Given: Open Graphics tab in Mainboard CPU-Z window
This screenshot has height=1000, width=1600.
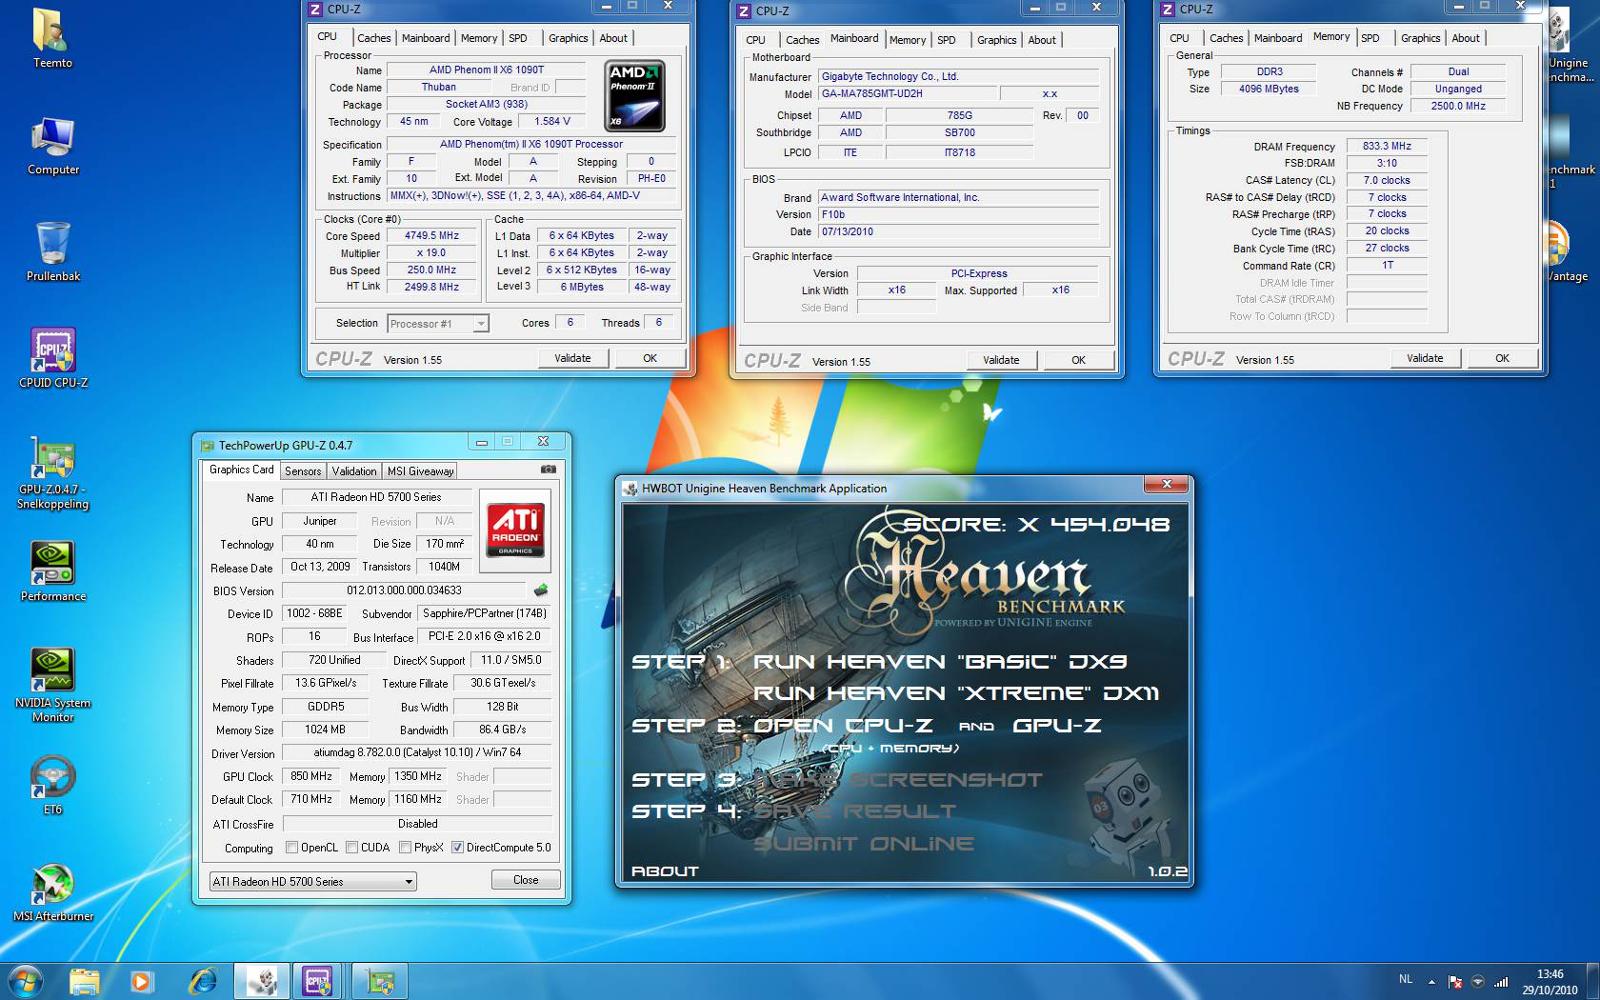Looking at the screenshot, I should 996,40.
